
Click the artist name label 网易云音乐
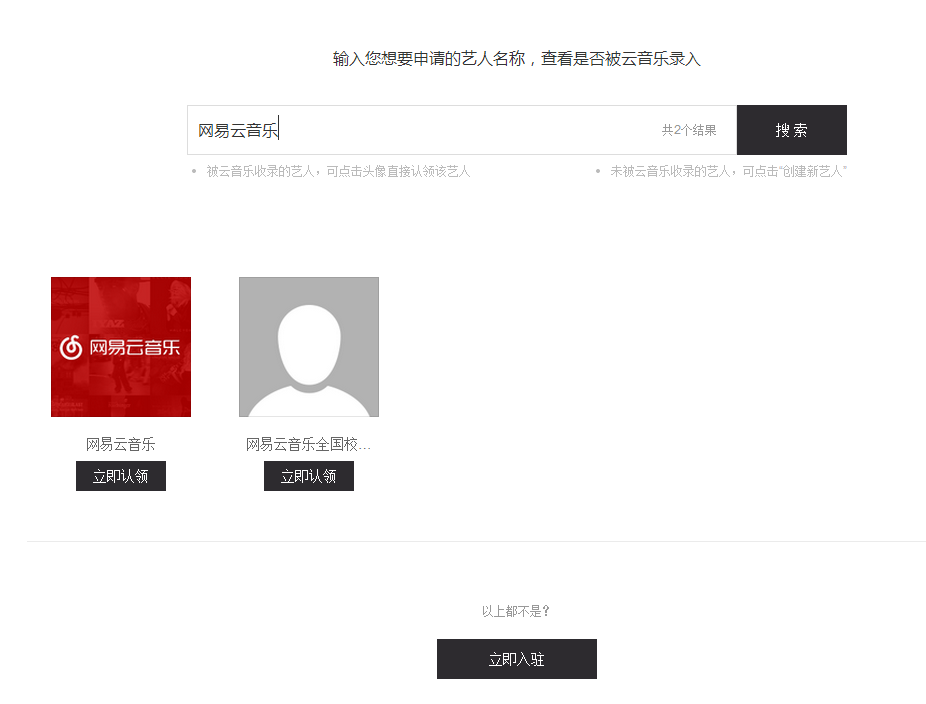[x=120, y=444]
